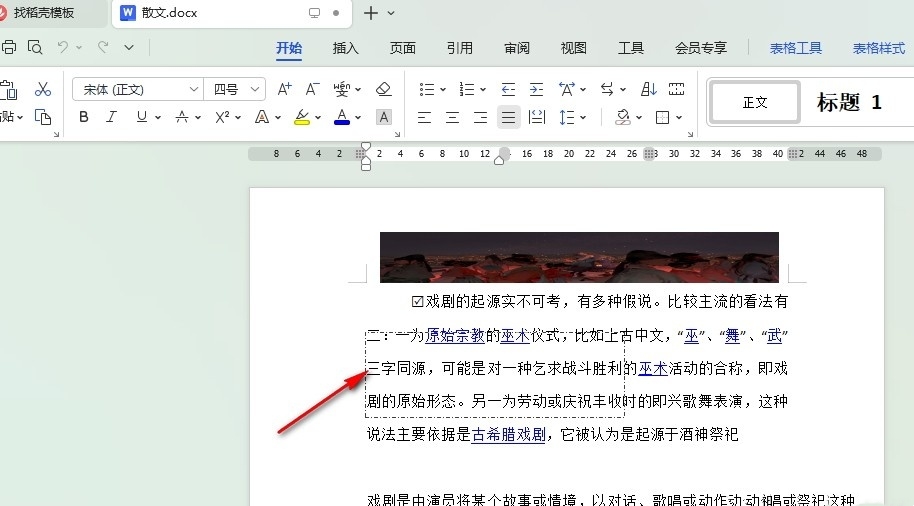Switch to 引用 tab
The image size is (914, 506).
pyautogui.click(x=459, y=48)
